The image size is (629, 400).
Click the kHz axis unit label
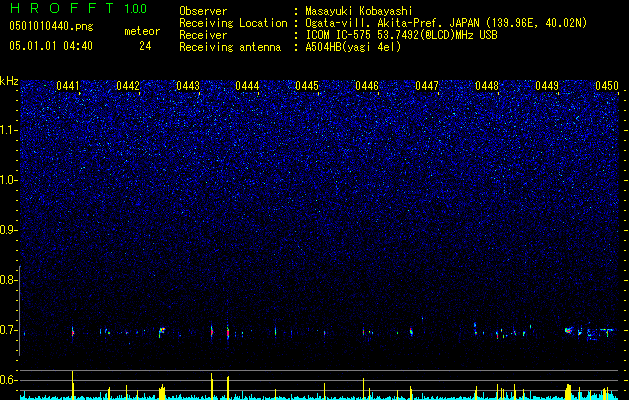[9, 81]
